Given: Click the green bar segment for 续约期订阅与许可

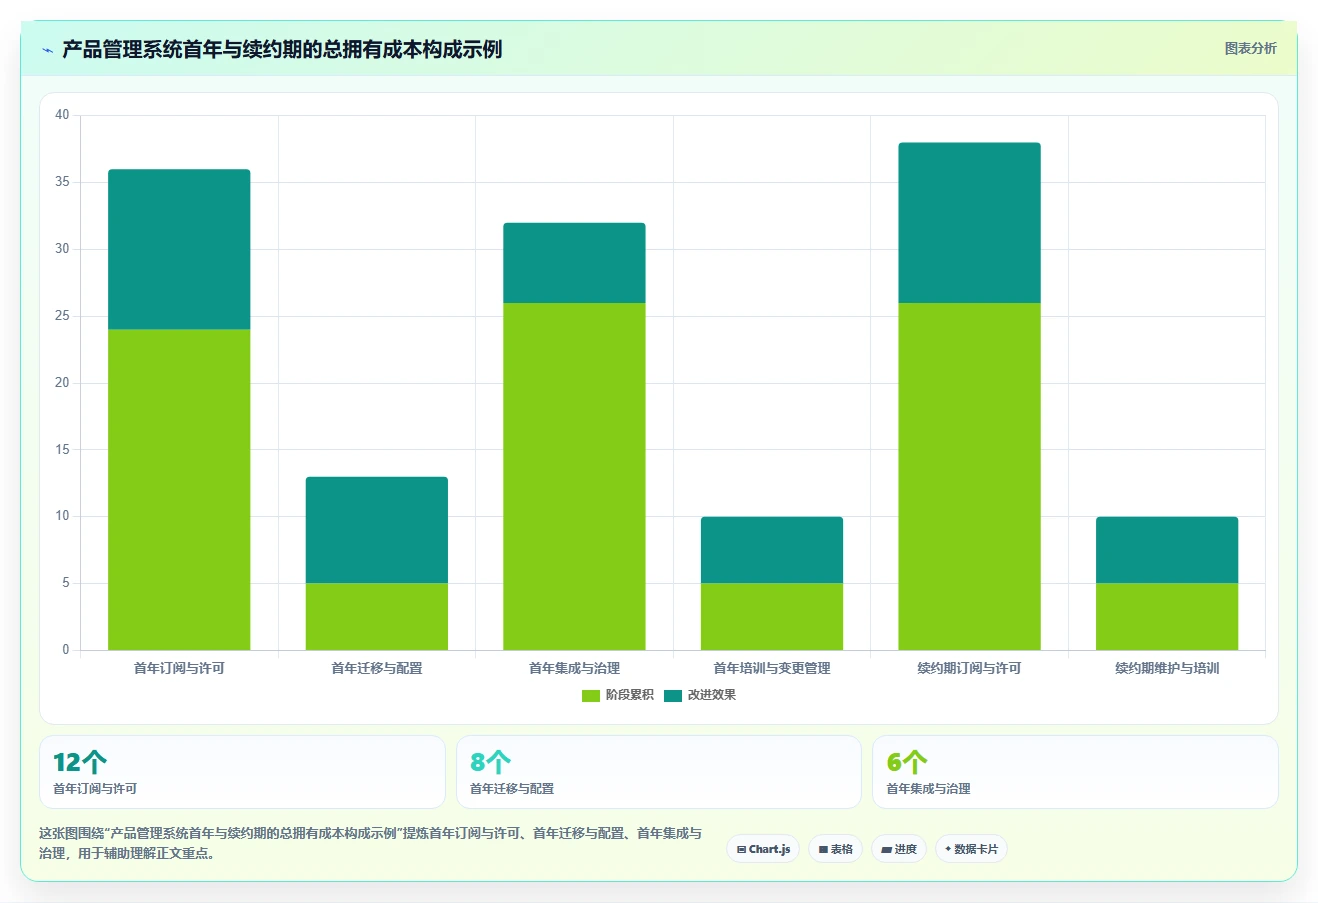Looking at the screenshot, I should (969, 476).
